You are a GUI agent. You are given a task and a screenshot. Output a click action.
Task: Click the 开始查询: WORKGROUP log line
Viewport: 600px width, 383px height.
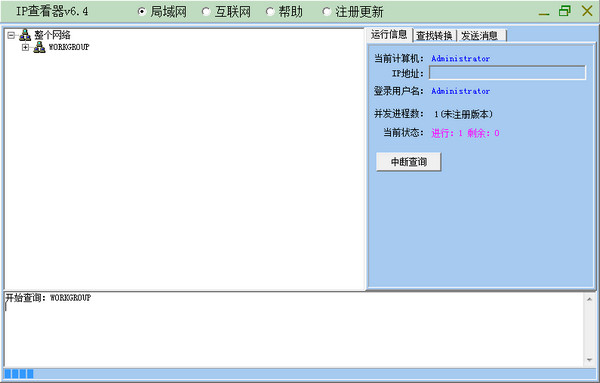point(48,298)
